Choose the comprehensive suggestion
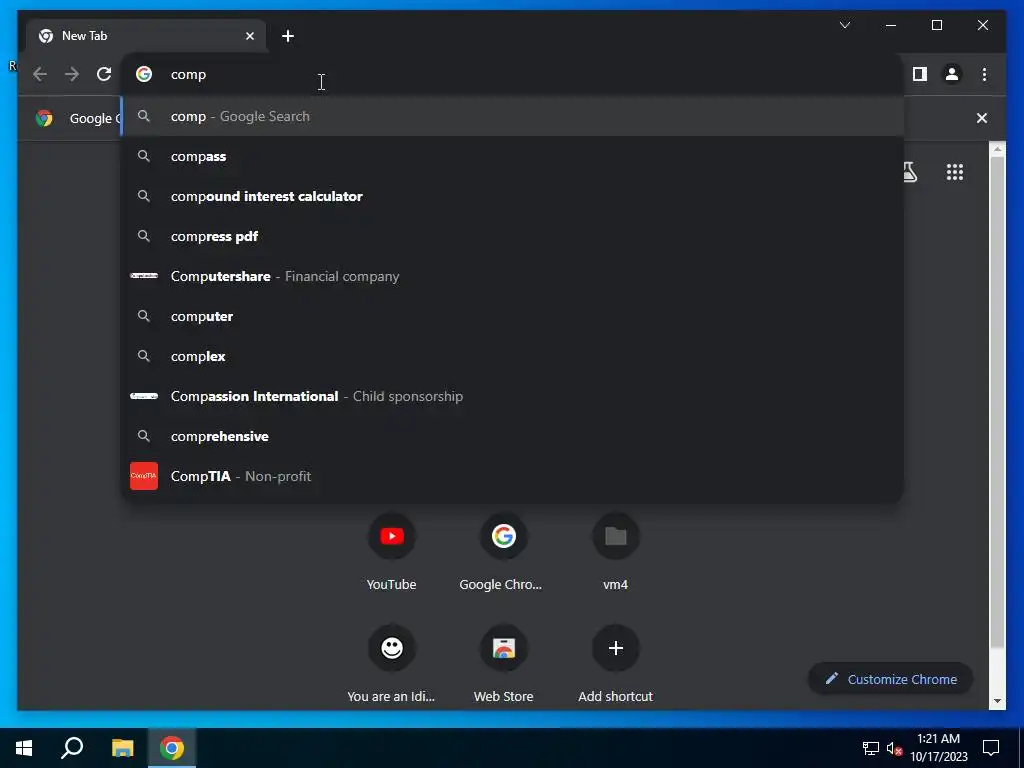The image size is (1024, 768). [x=512, y=436]
